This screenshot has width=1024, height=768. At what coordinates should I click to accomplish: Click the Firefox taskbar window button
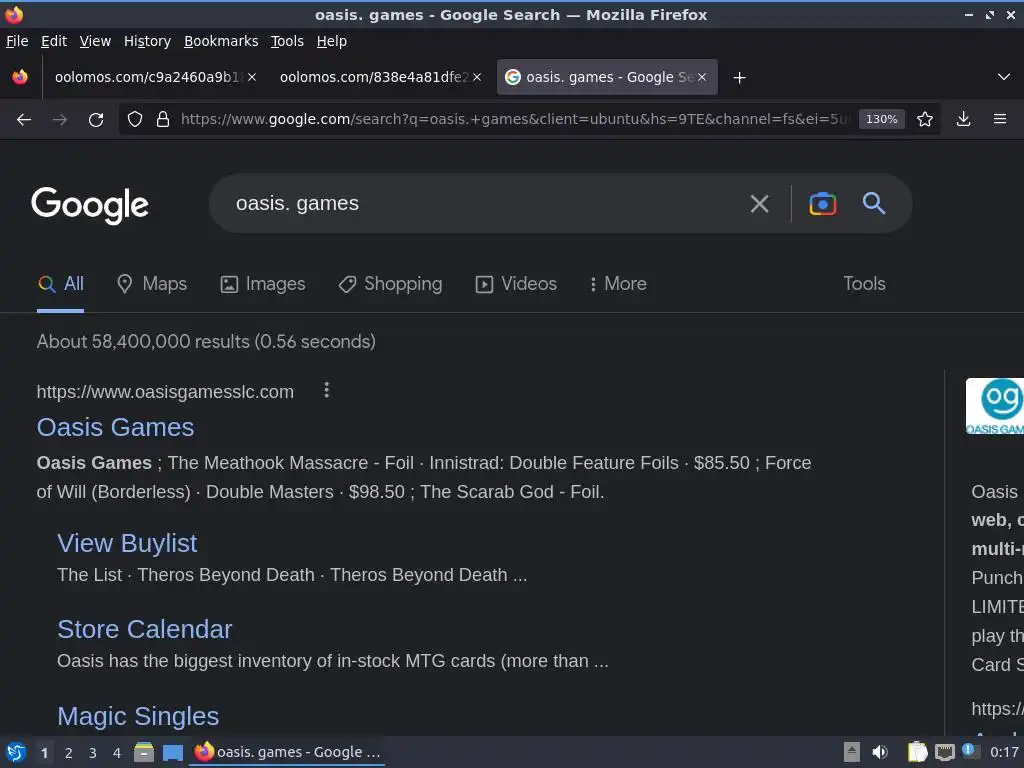(287, 752)
